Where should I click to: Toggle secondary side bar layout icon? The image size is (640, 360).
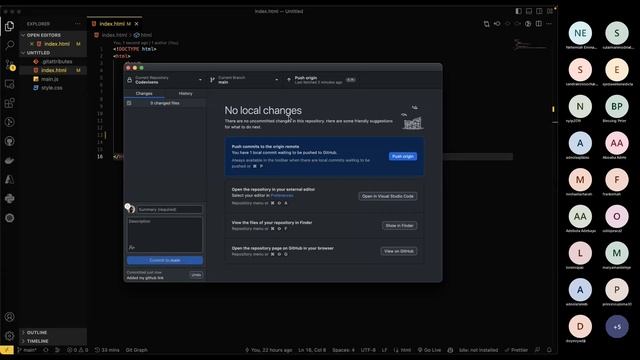tap(539, 11)
